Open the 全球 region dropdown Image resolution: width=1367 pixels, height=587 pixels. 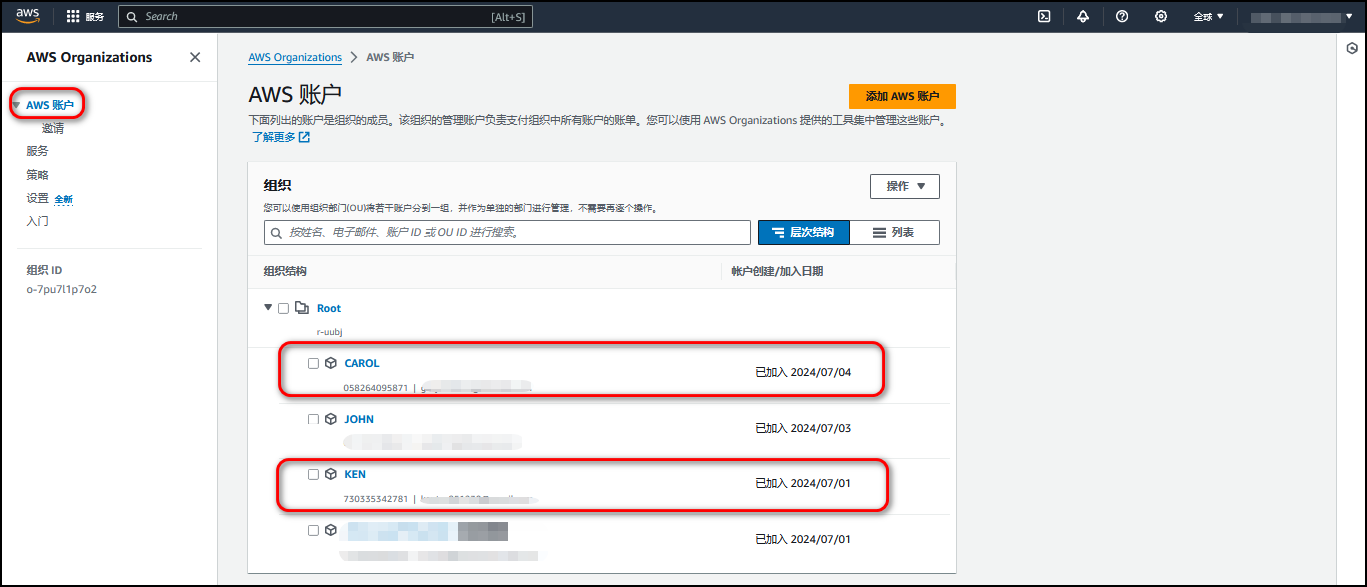click(x=1208, y=16)
